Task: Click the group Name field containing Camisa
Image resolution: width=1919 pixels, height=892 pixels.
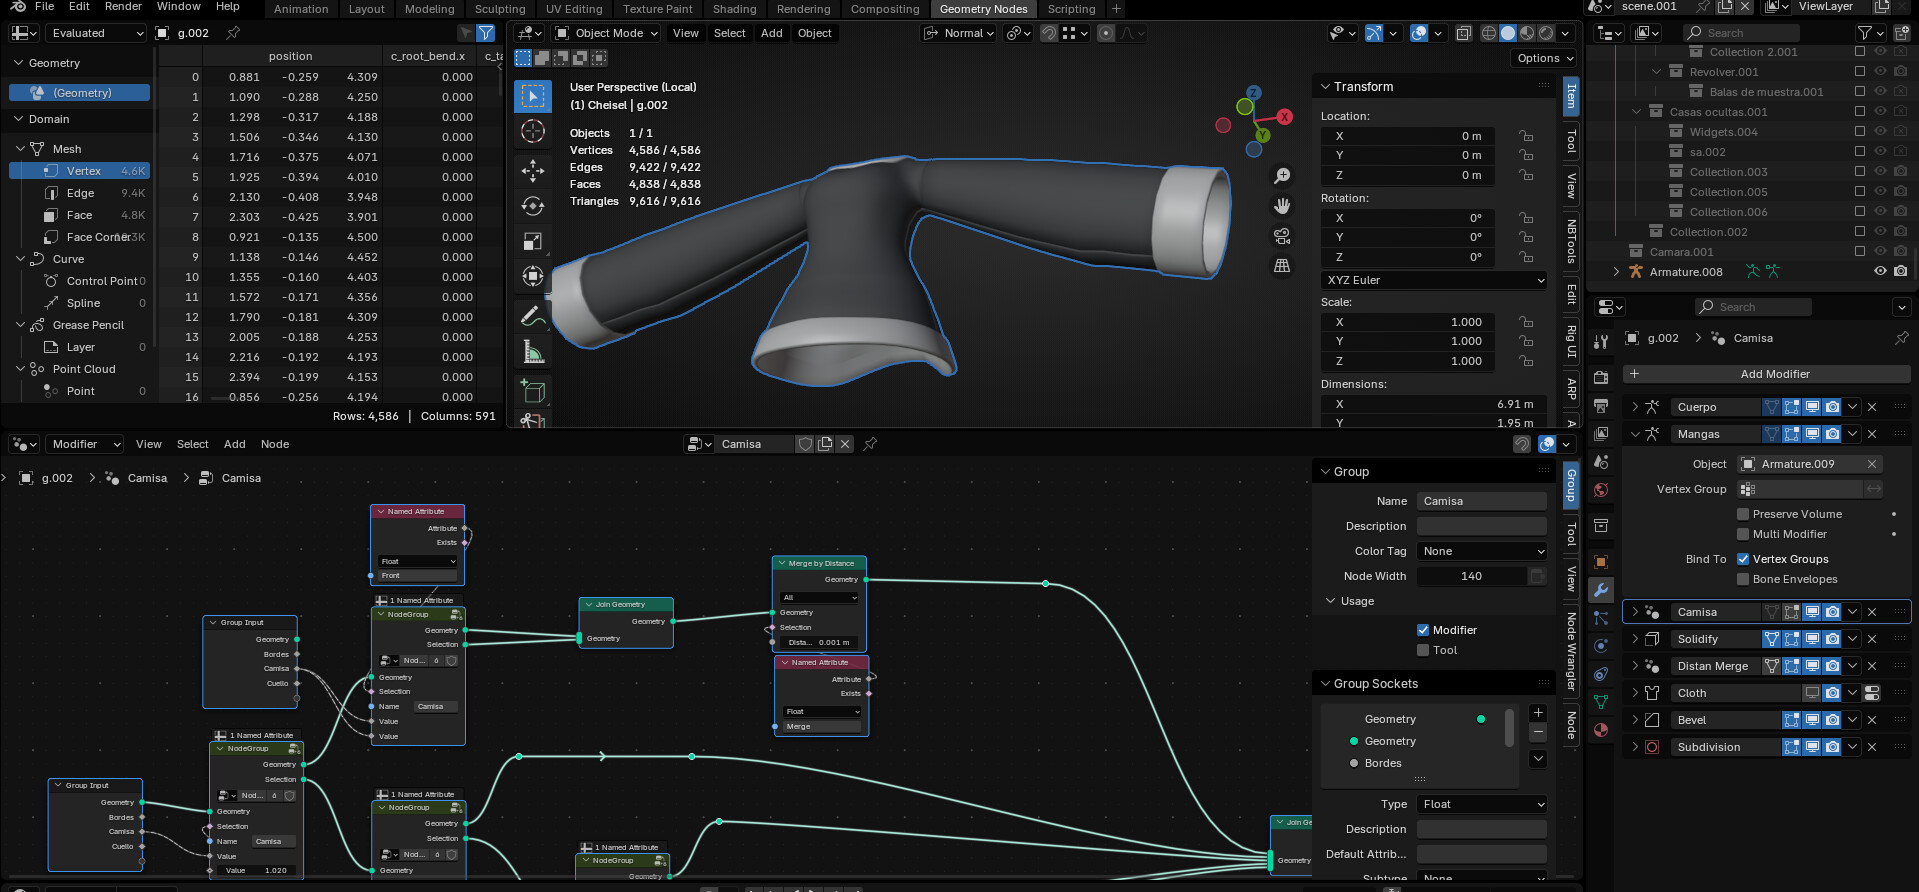Action: click(x=1483, y=501)
